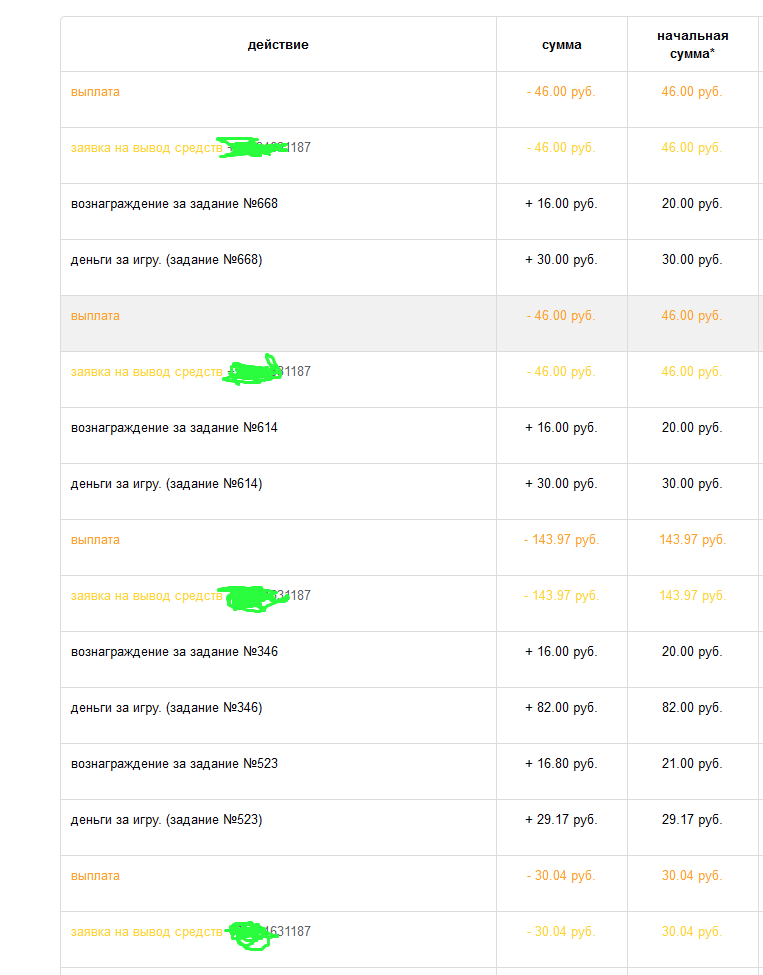Click the 'сумма' column header
Image resolution: width=763 pixels, height=975 pixels.
click(x=562, y=45)
